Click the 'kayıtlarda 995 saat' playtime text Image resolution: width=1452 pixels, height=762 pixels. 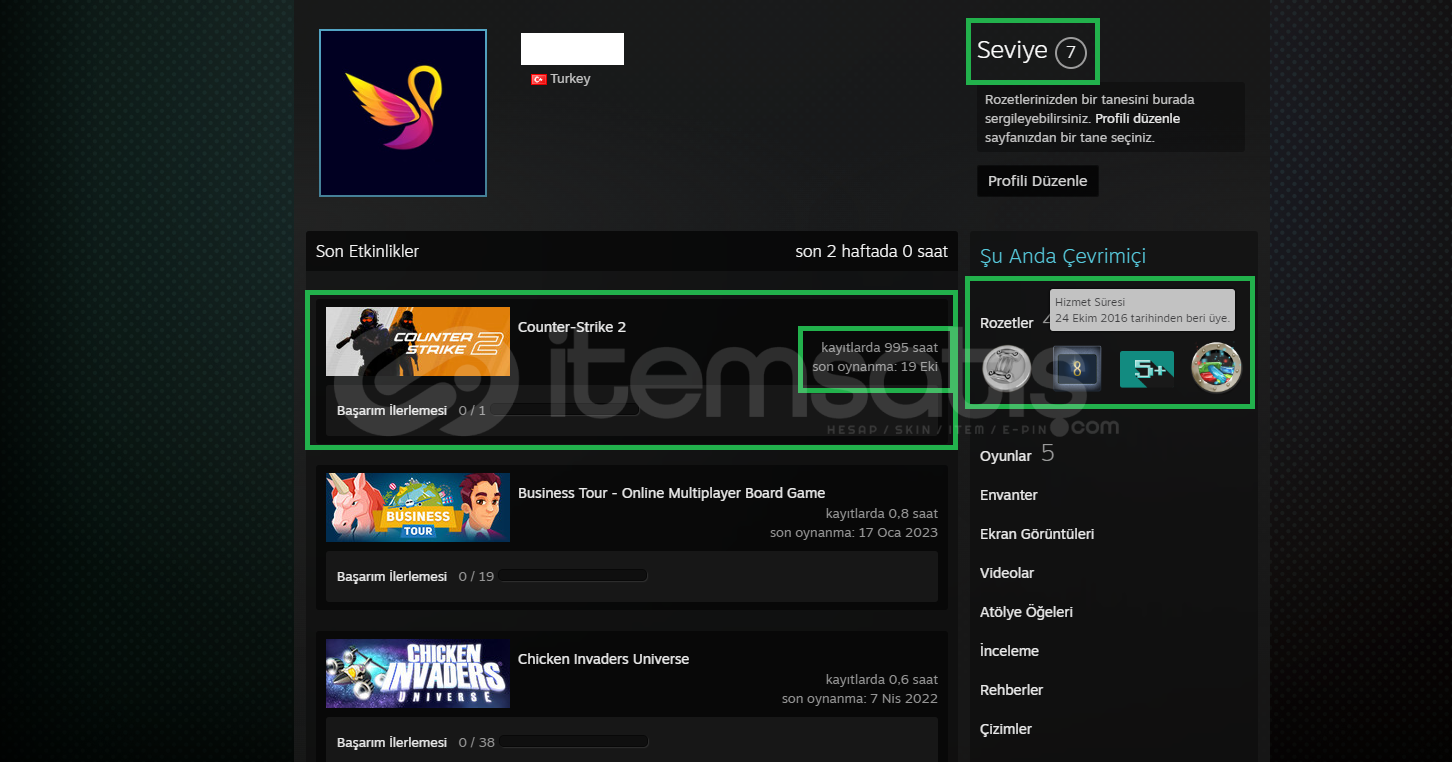880,348
